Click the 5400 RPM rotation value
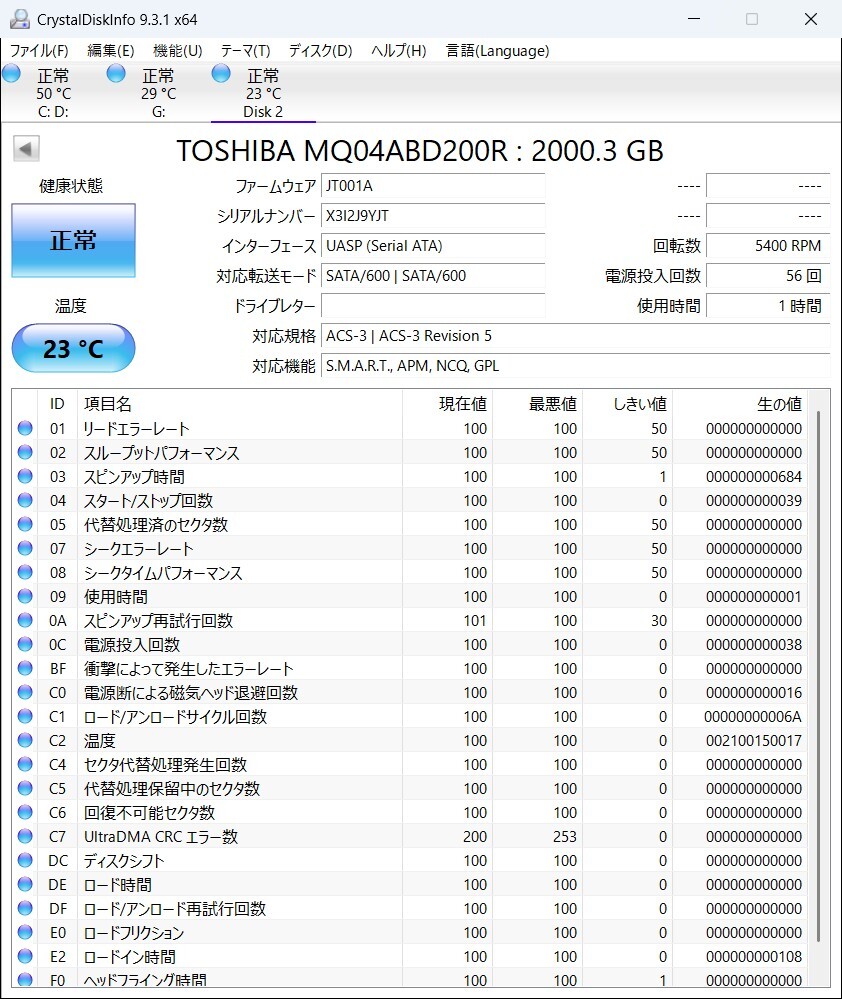 click(x=768, y=246)
